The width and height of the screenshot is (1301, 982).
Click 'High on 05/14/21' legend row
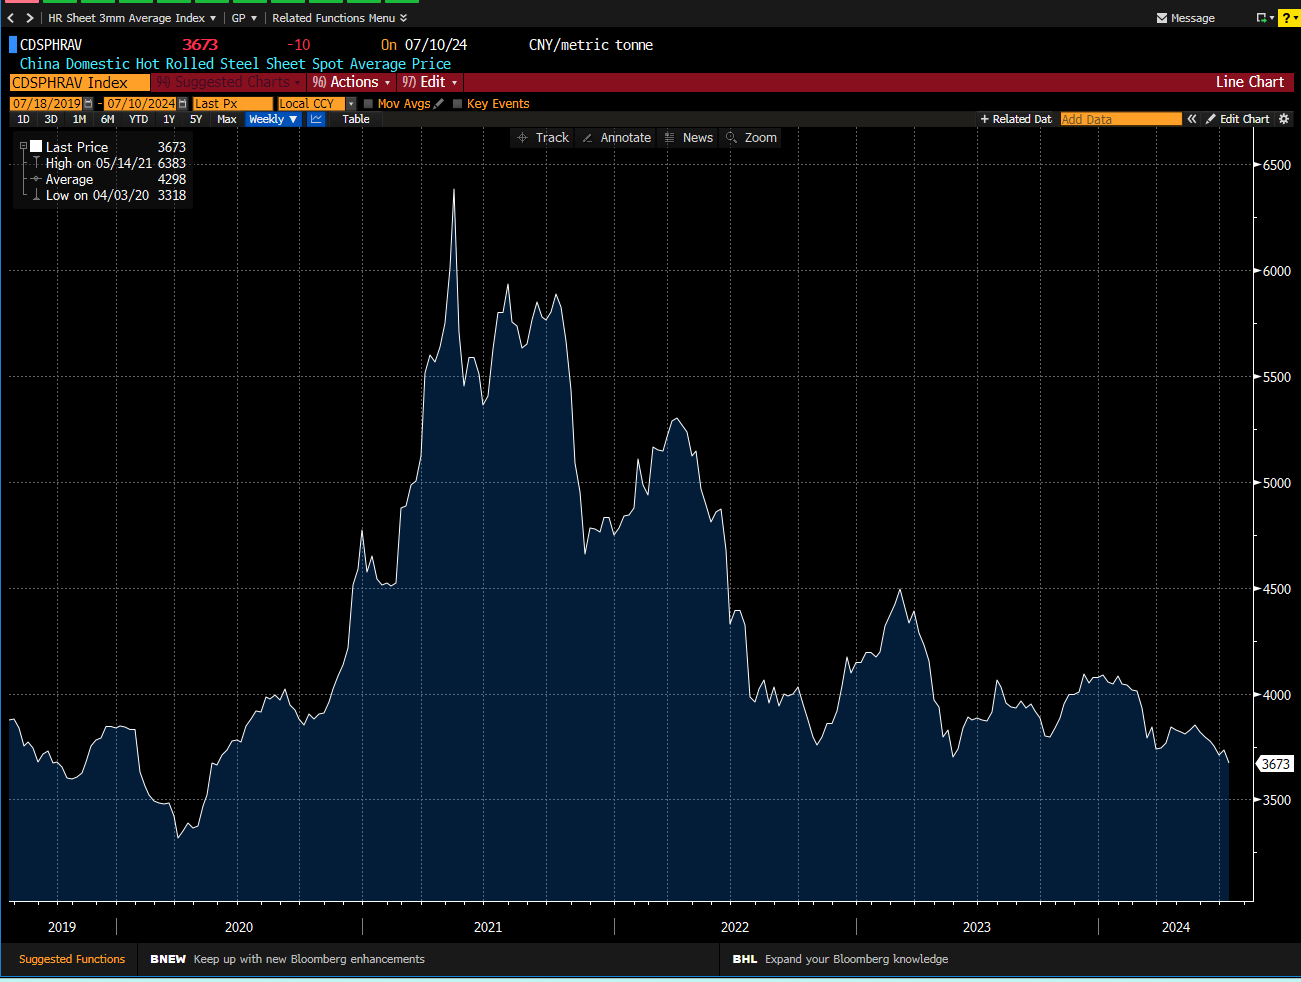115,163
